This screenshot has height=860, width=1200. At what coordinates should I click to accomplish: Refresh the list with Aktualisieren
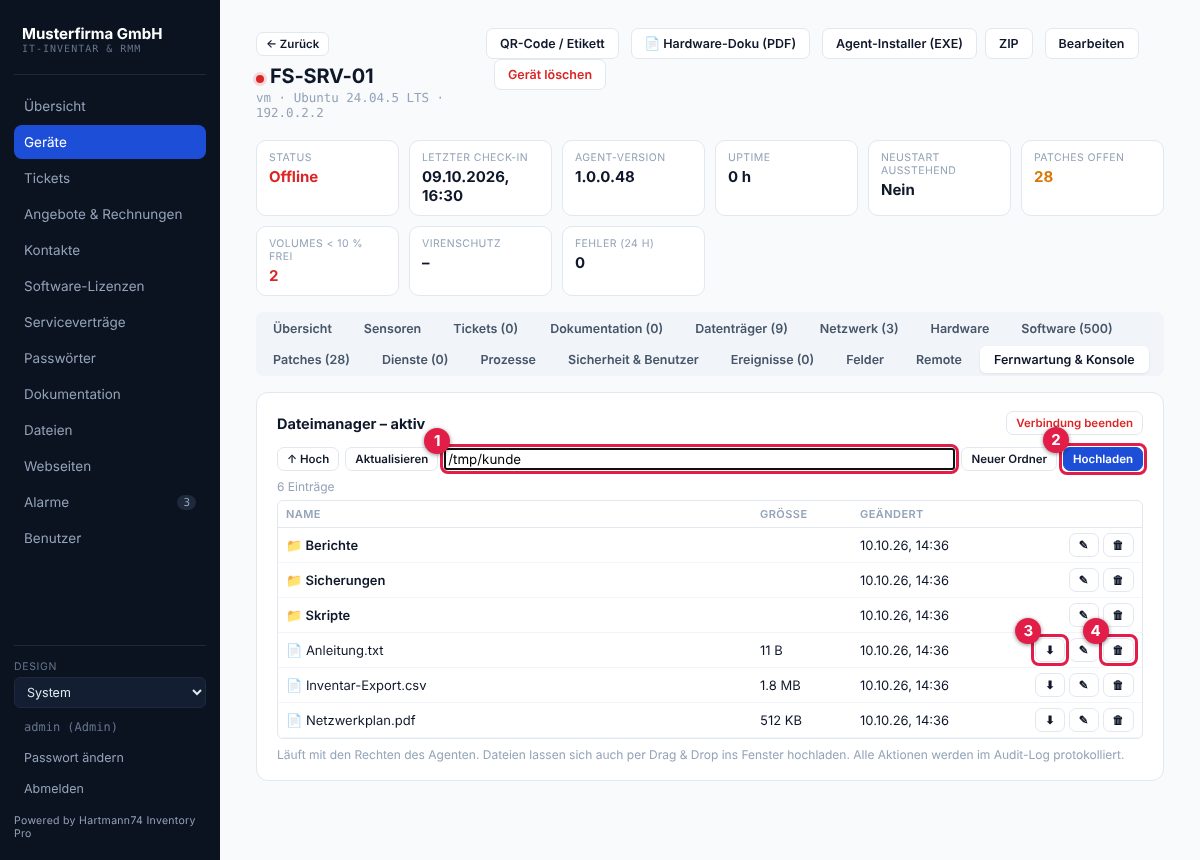[391, 459]
